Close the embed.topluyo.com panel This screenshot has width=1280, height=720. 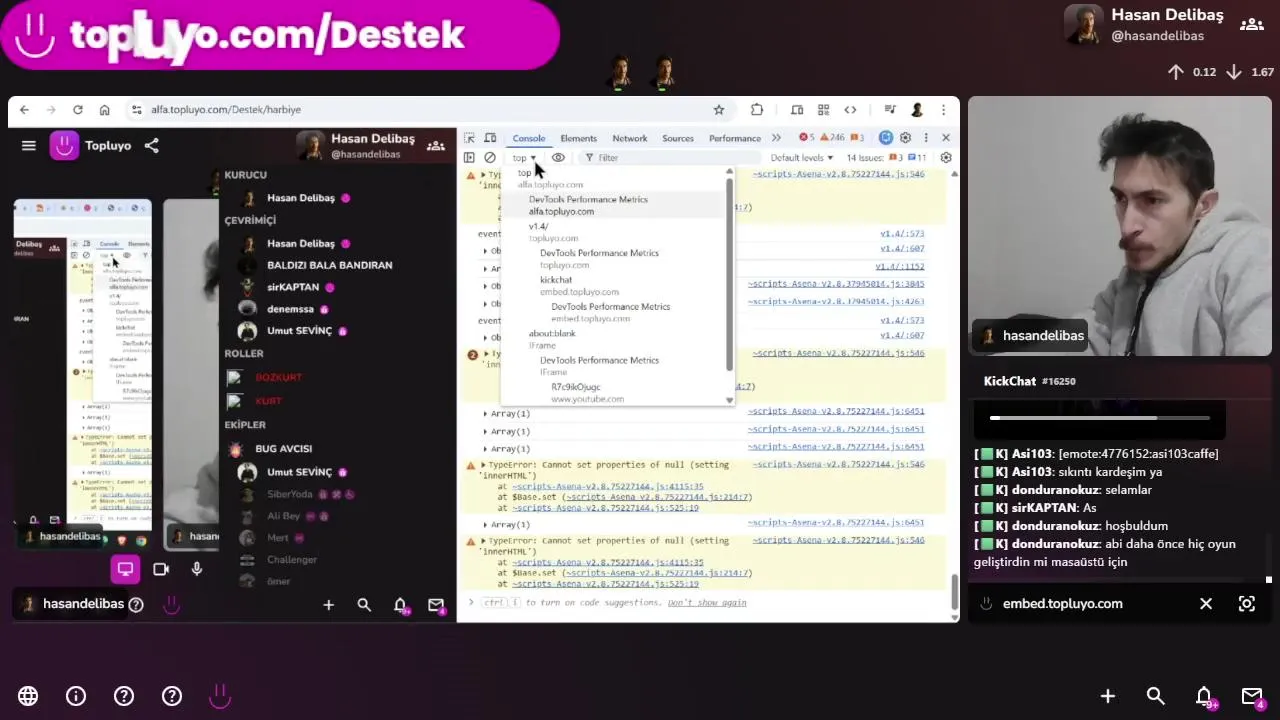click(x=1206, y=604)
